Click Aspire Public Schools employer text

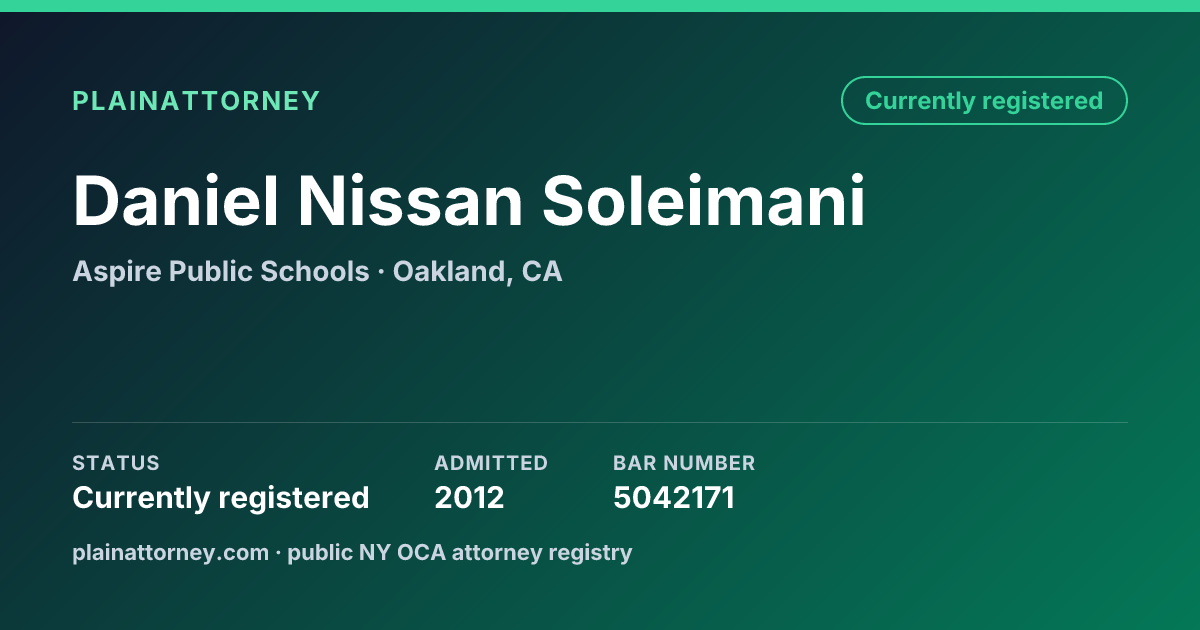[x=221, y=271]
